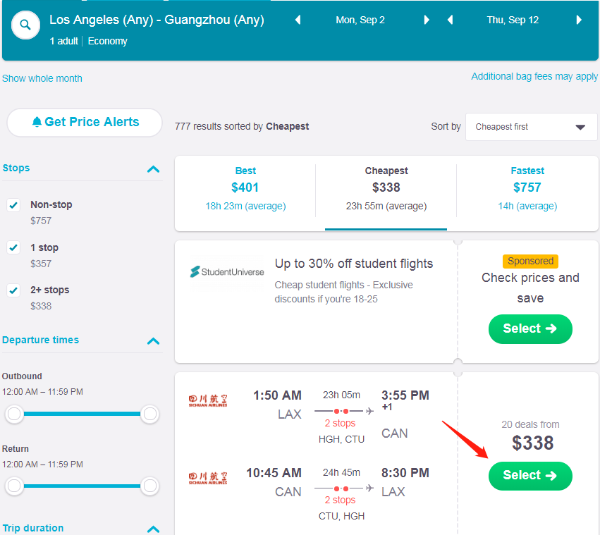The height and width of the screenshot is (535, 600).
Task: Click the Sichuan Airlines outbound logo
Action: 208,401
